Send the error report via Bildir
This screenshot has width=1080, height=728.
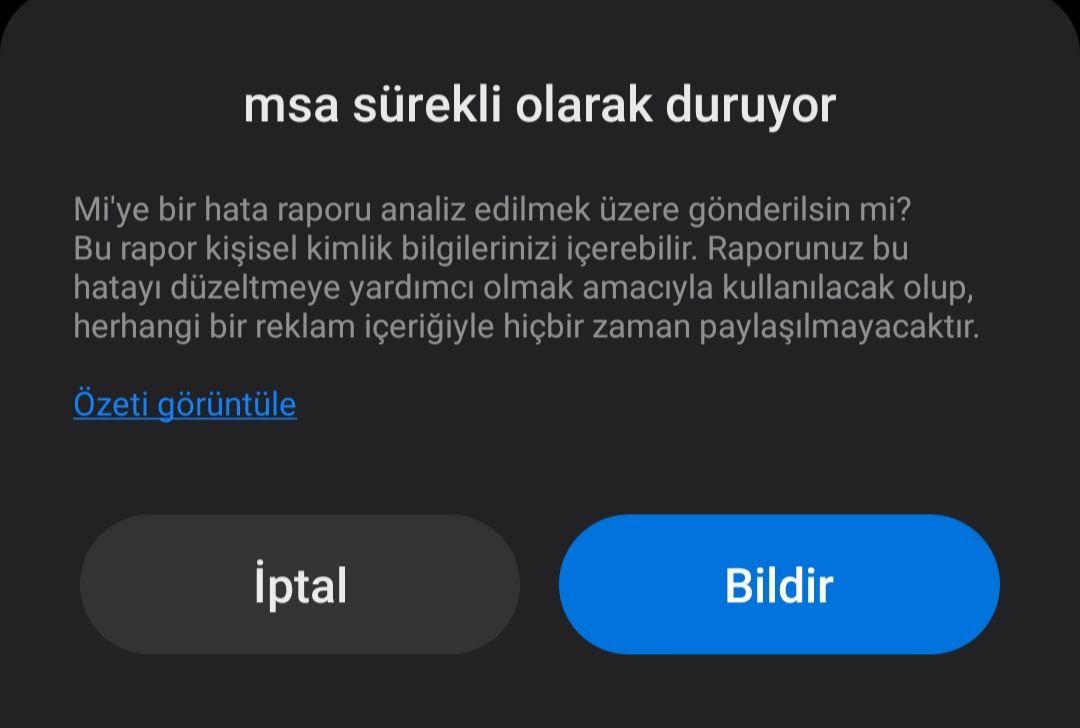(x=779, y=584)
